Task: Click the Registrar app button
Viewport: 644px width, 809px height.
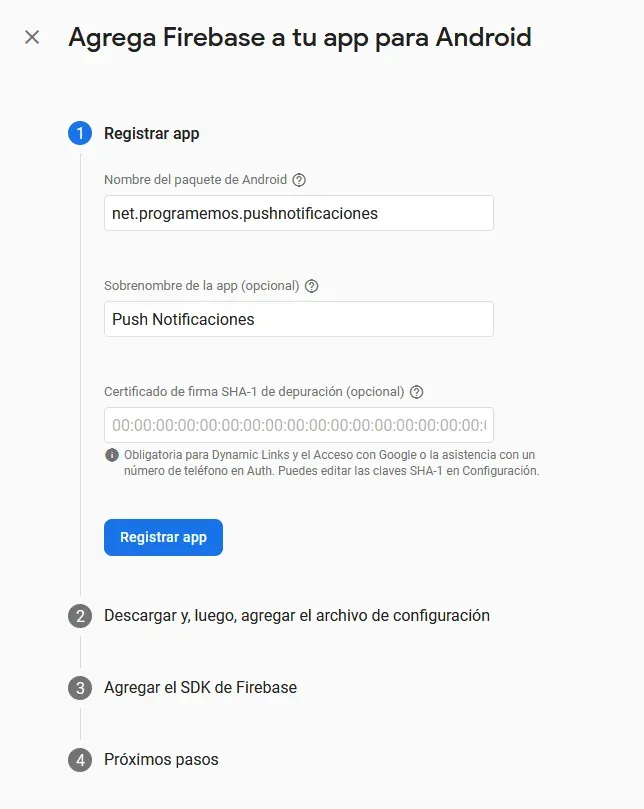Action: coord(163,537)
